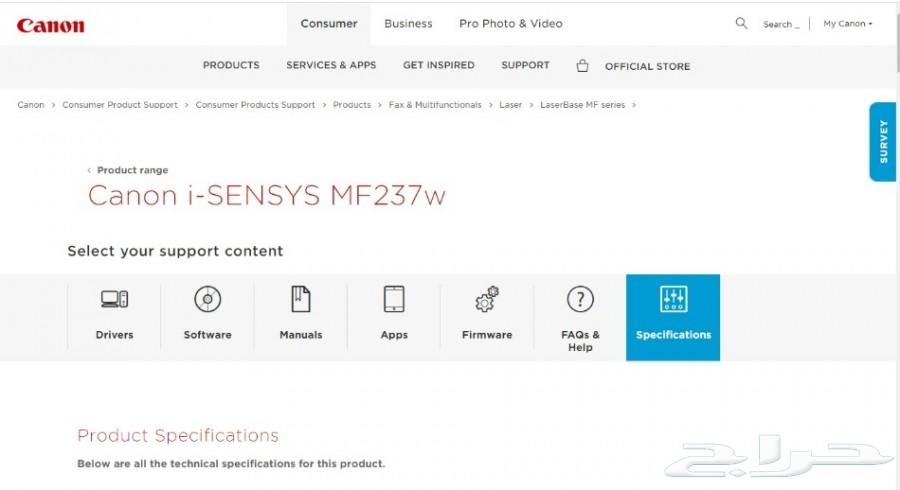Click the Search input field
The width and height of the screenshot is (900, 490).
781,24
